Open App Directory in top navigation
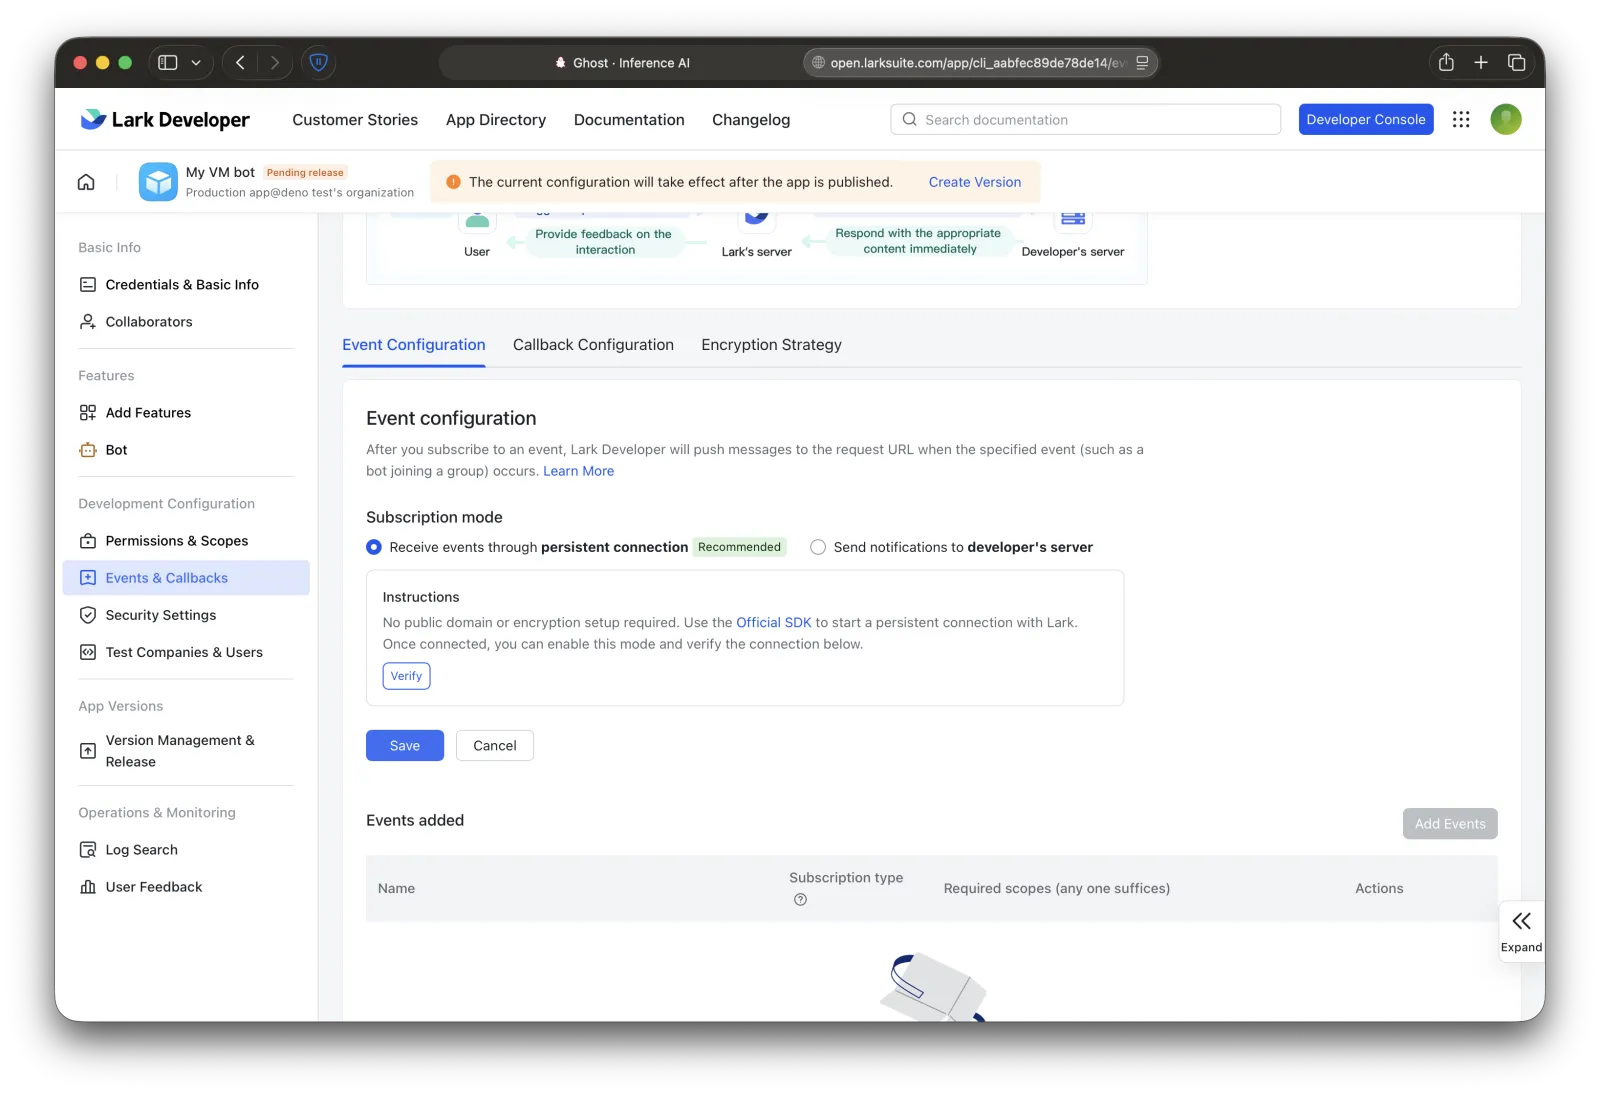The width and height of the screenshot is (1600, 1094). [496, 120]
